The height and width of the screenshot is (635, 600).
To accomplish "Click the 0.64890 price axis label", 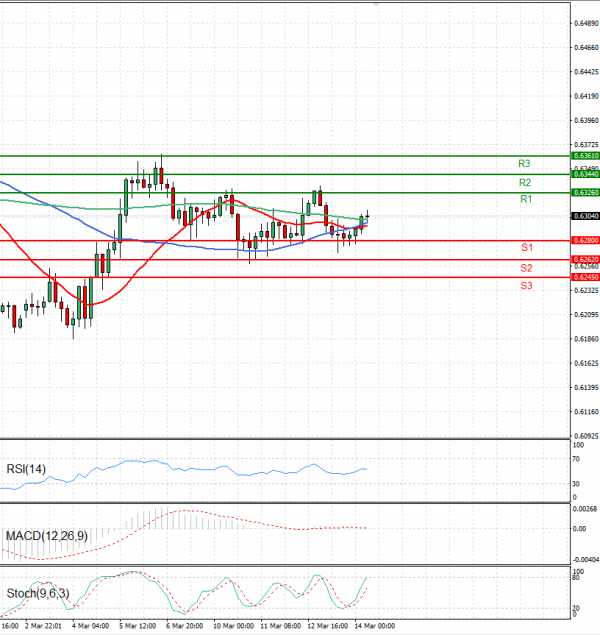I will pos(584,22).
